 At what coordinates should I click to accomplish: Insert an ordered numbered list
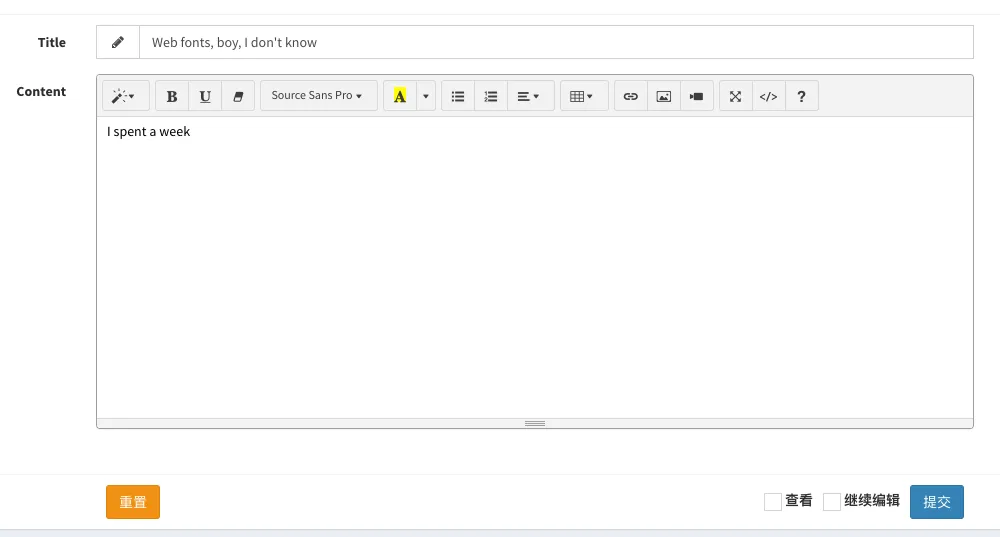(x=491, y=96)
